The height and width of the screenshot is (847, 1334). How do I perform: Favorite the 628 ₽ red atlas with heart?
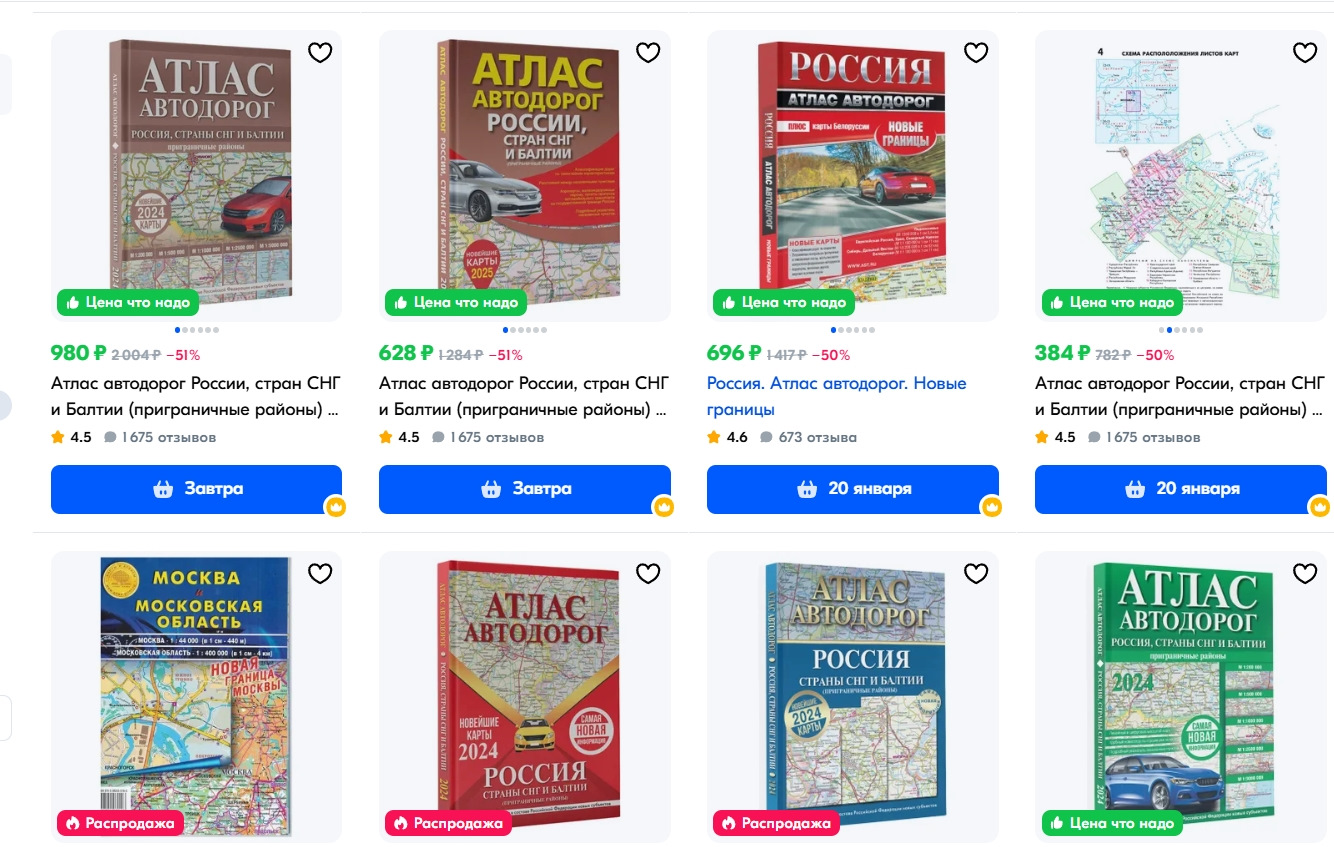pyautogui.click(x=648, y=52)
